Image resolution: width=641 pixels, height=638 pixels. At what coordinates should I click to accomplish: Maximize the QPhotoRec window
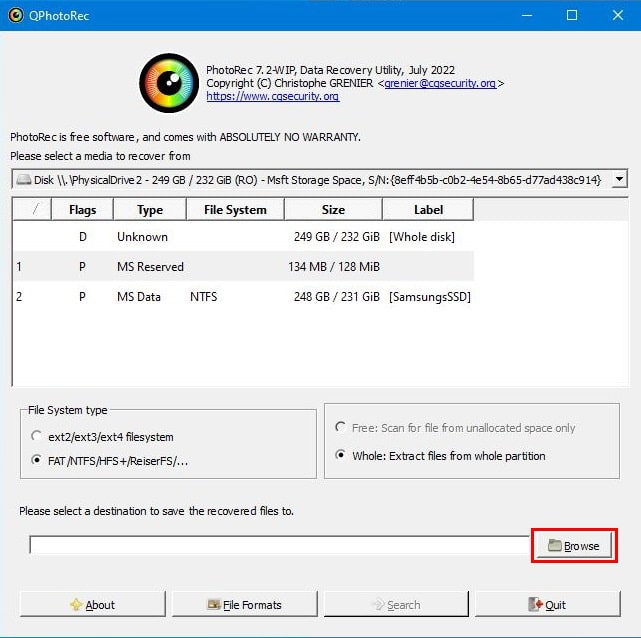[572, 16]
